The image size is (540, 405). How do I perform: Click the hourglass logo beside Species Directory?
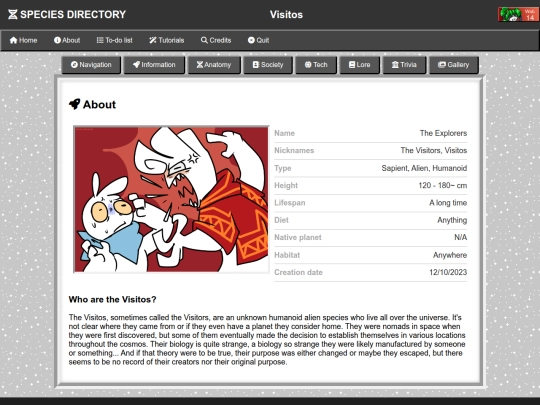(x=12, y=14)
